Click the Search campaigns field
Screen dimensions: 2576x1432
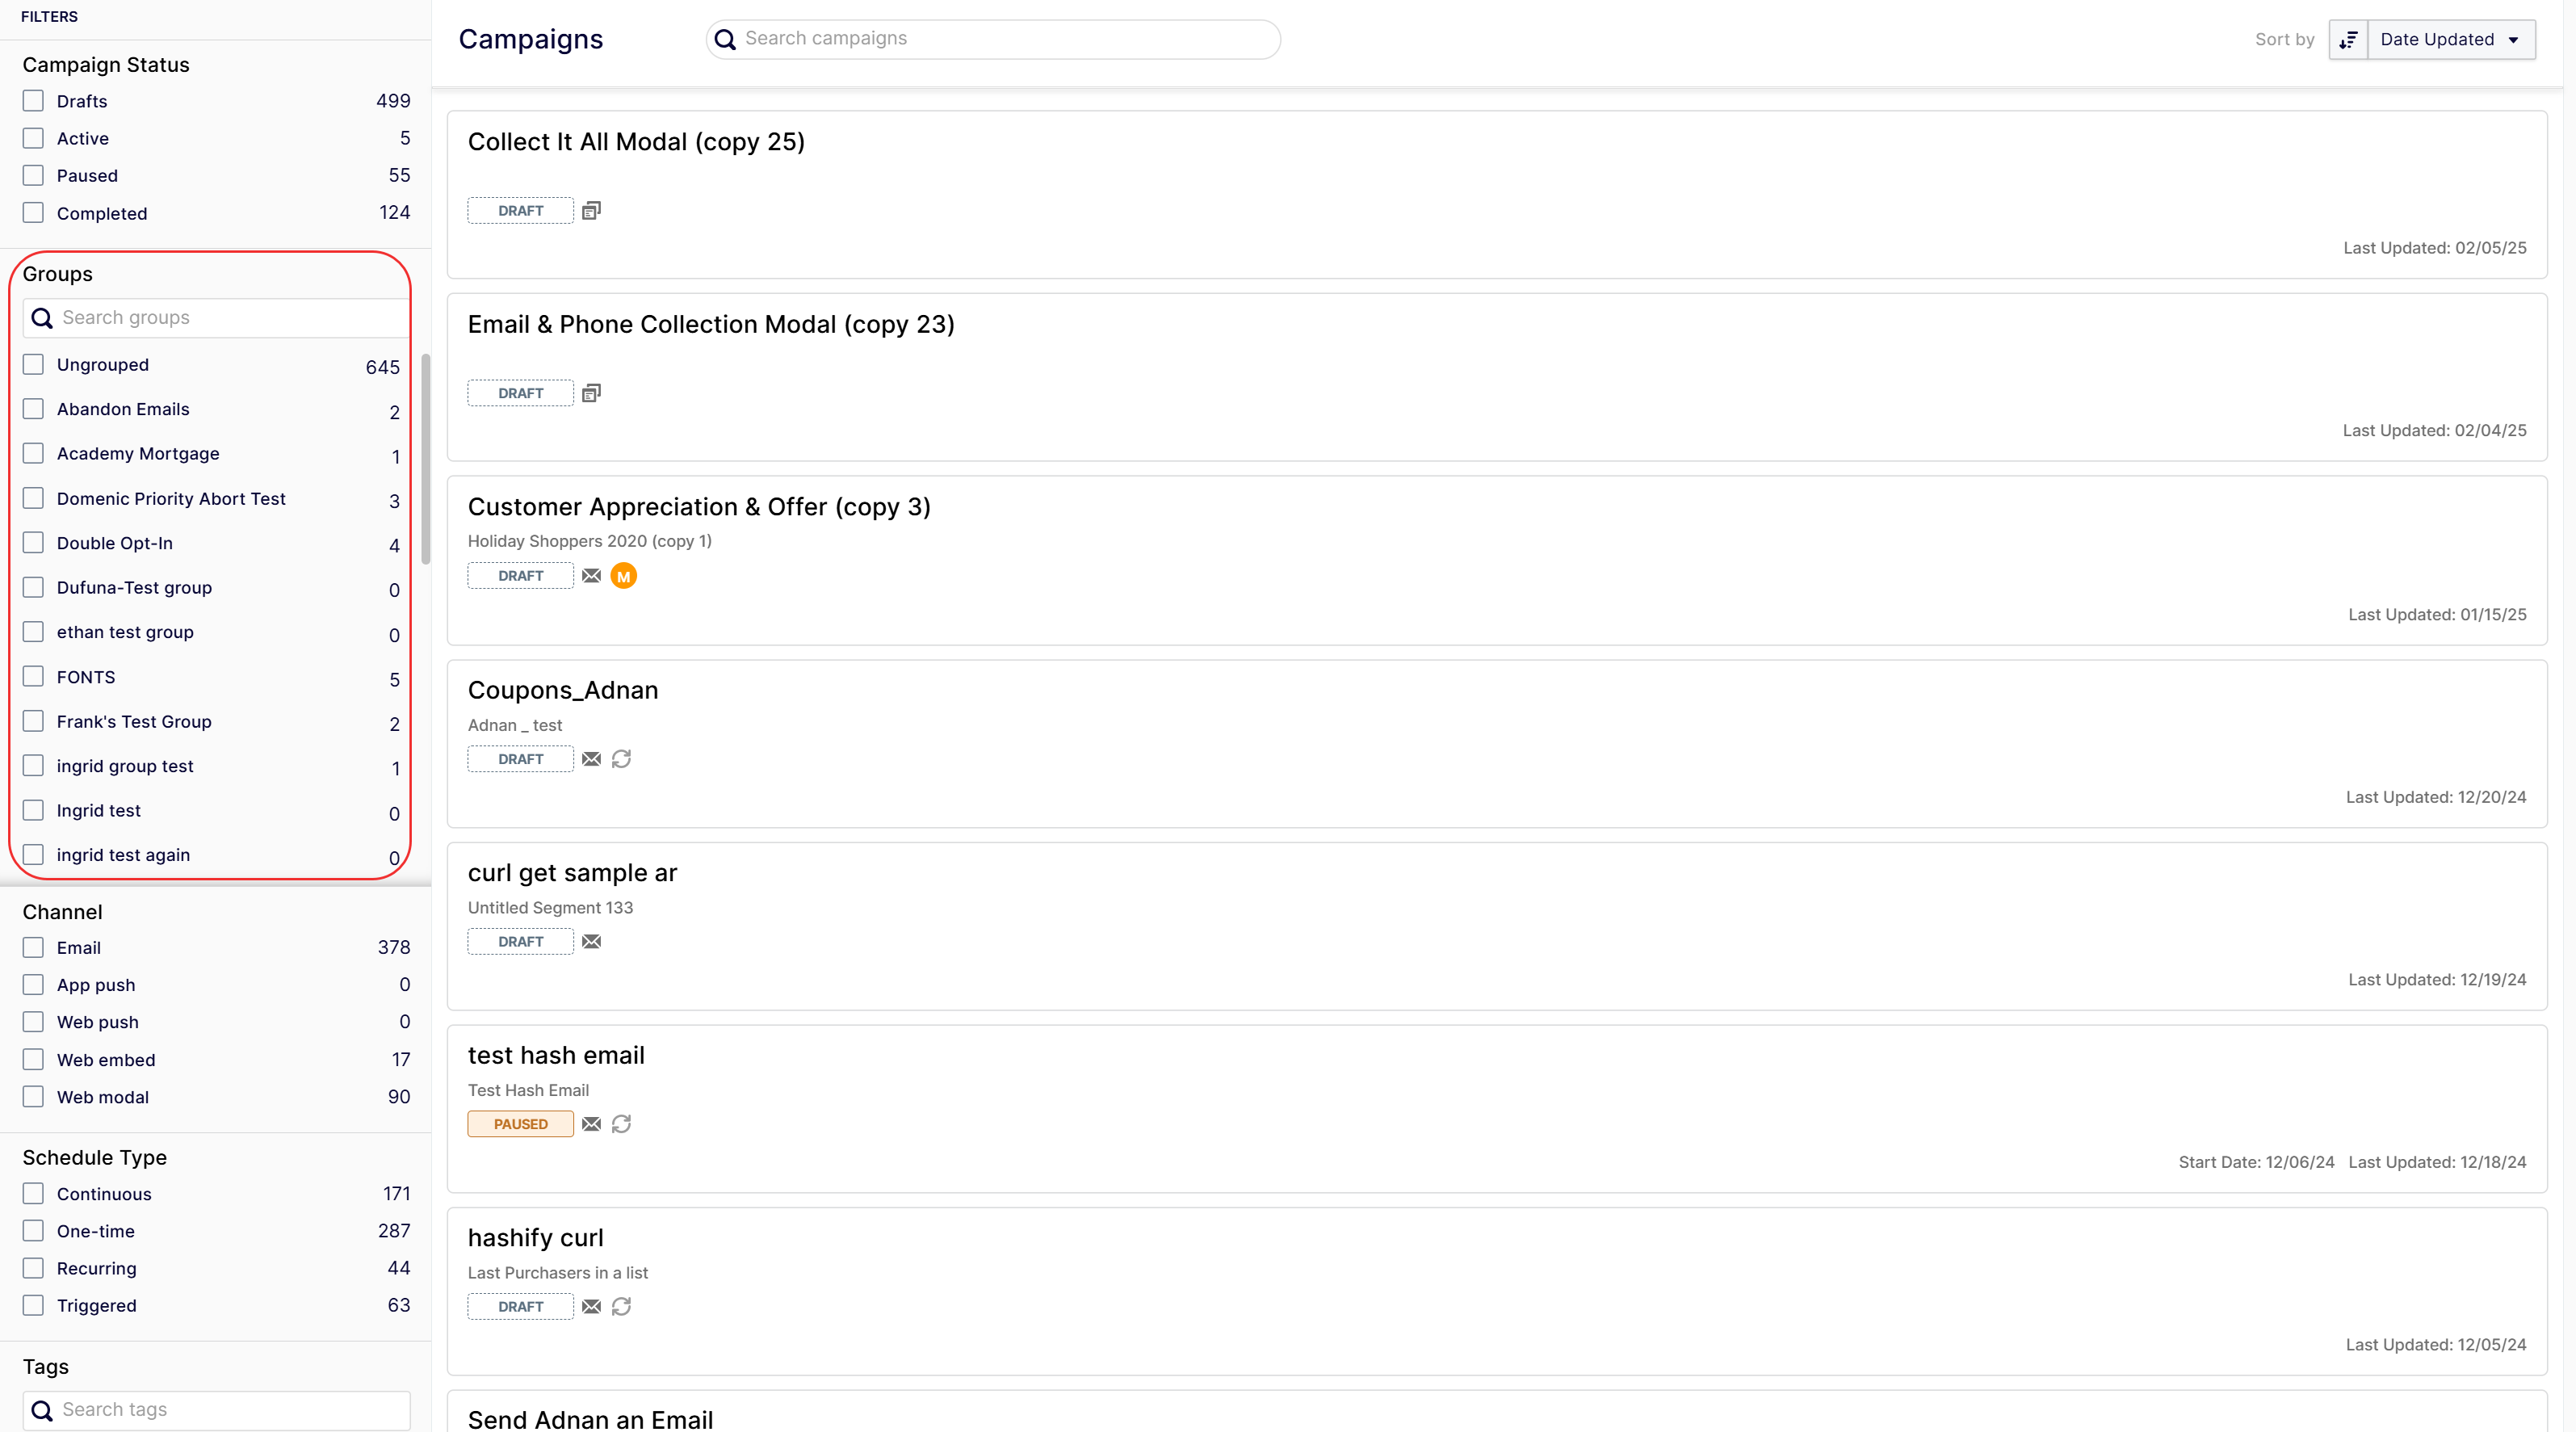pos(1000,39)
